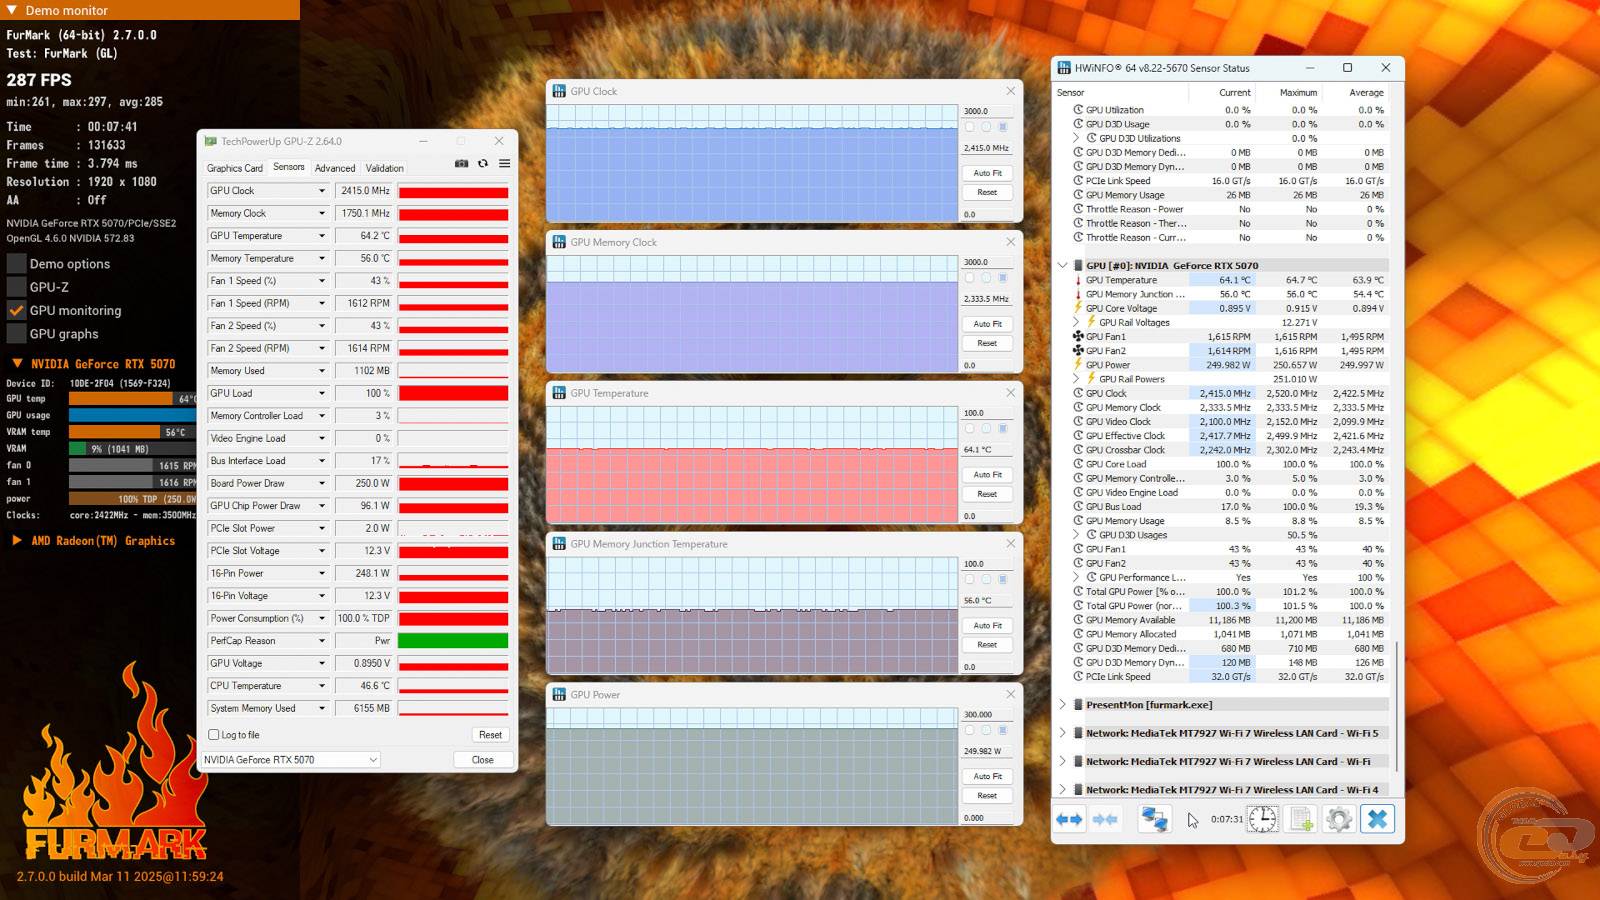Image resolution: width=1600 pixels, height=900 pixels.
Task: Click GPU Temperature graph window icon
Action: tap(560, 393)
